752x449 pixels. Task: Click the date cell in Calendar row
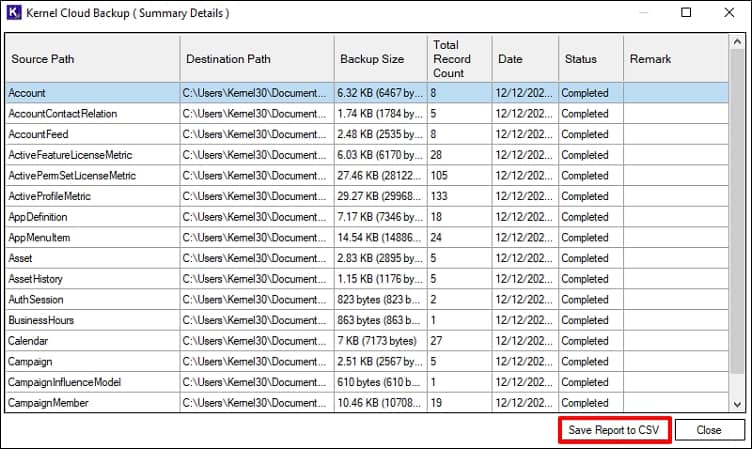[525, 341]
